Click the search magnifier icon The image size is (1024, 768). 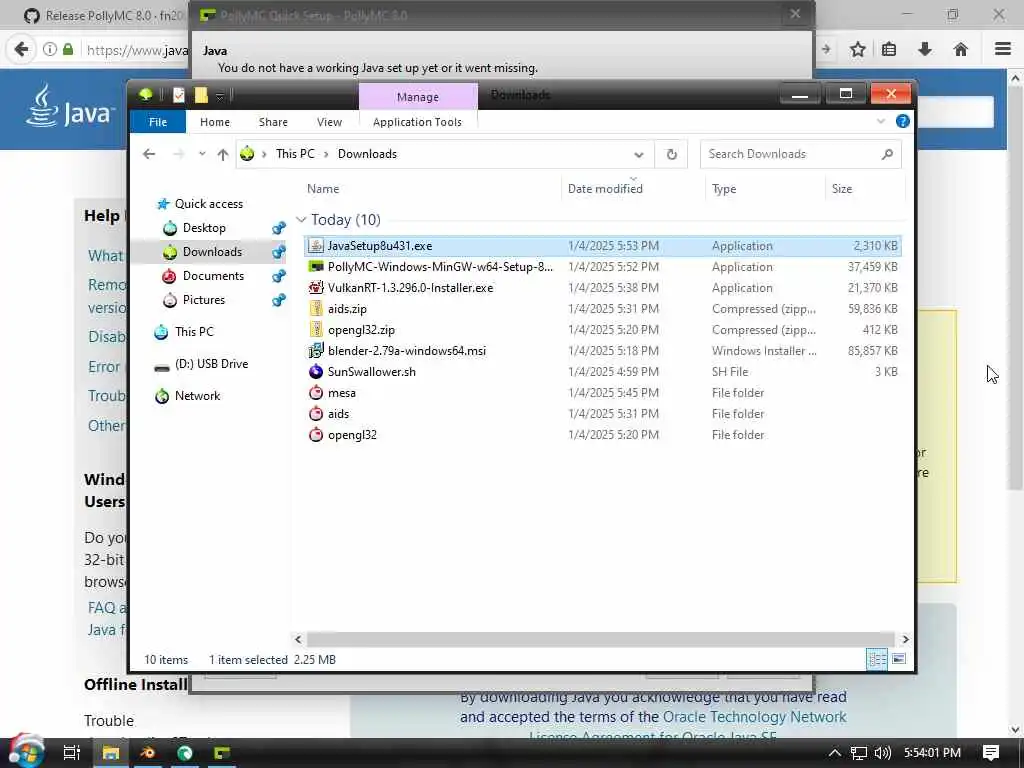coord(887,154)
